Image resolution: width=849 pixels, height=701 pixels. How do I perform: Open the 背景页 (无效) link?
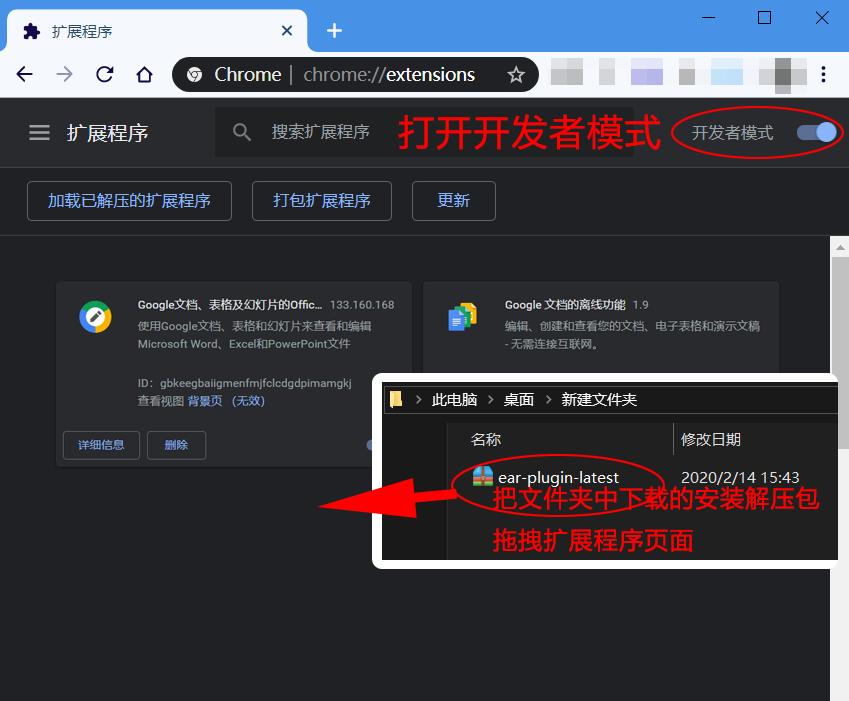point(226,401)
